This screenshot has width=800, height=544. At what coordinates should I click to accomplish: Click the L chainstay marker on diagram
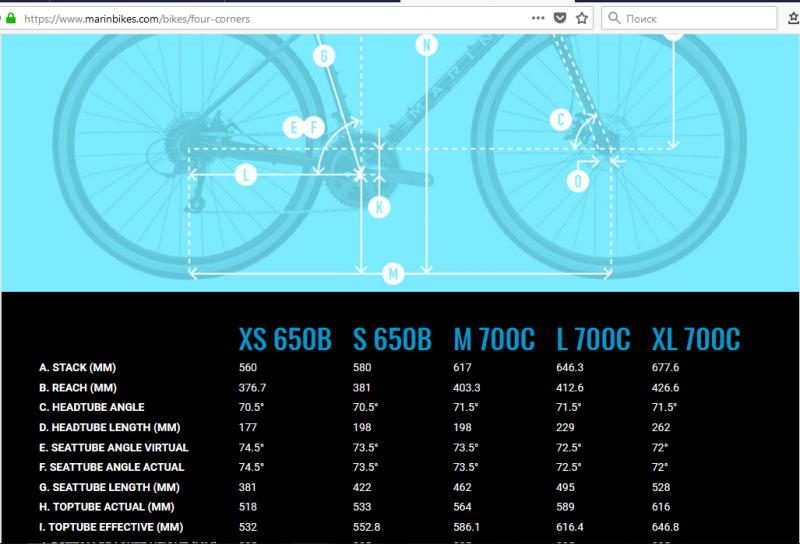tap(246, 175)
